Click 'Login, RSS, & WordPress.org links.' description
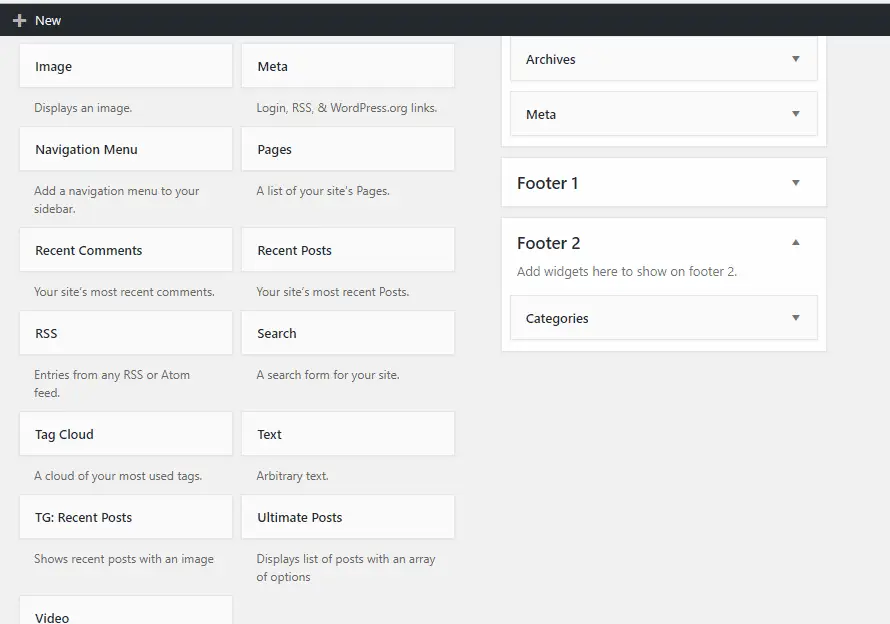This screenshot has width=890, height=624. point(347,108)
